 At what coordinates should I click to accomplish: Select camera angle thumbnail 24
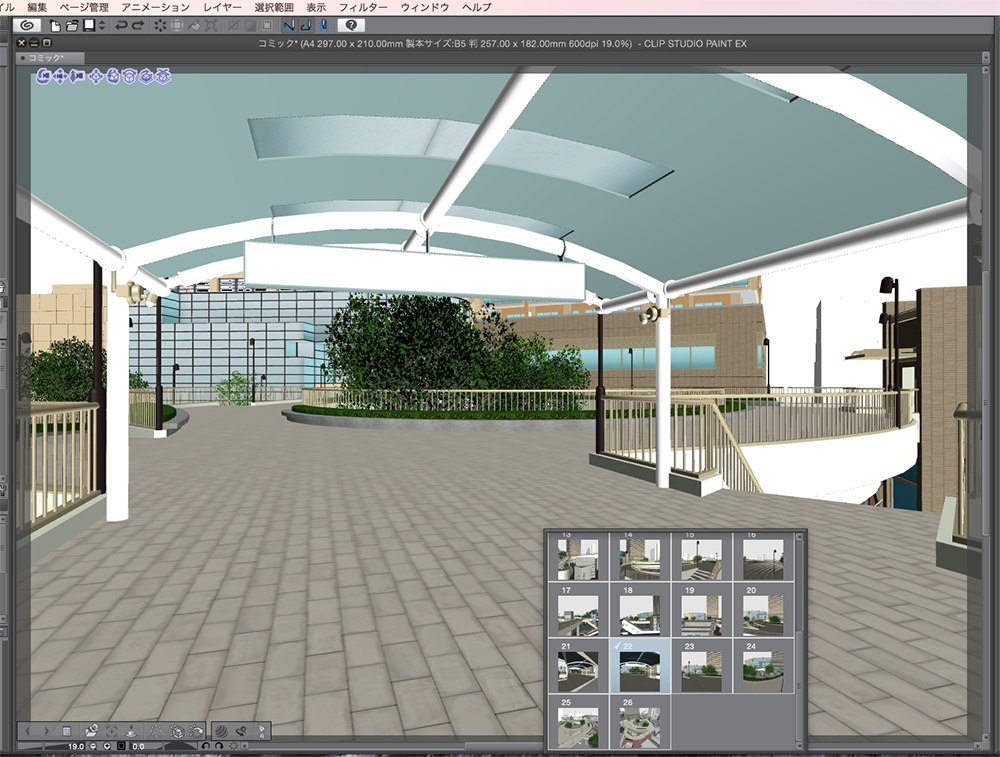coord(763,666)
